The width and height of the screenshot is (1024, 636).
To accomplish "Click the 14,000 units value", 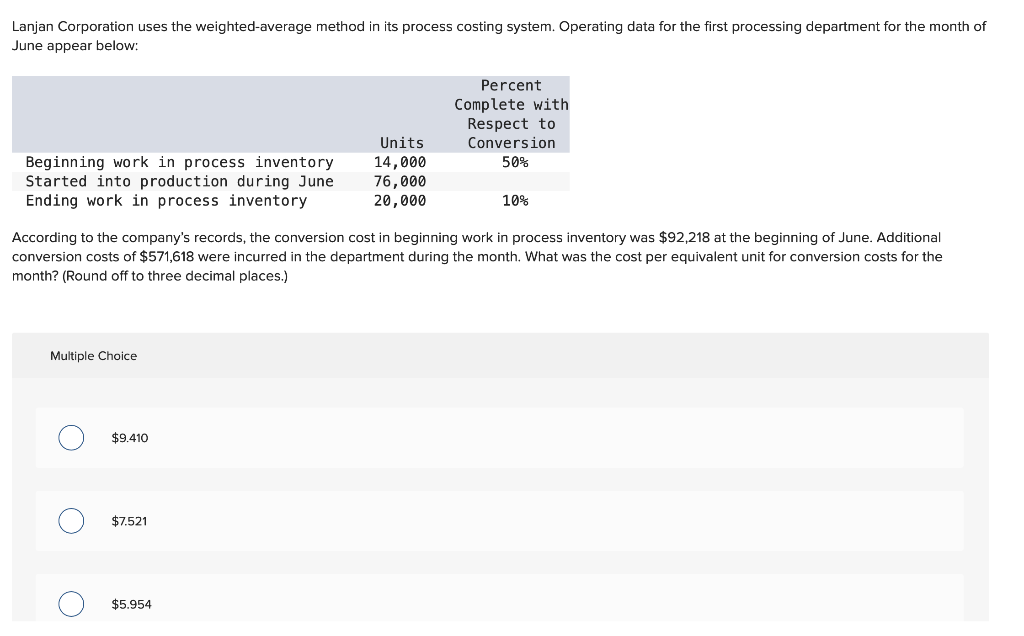I will [x=400, y=161].
